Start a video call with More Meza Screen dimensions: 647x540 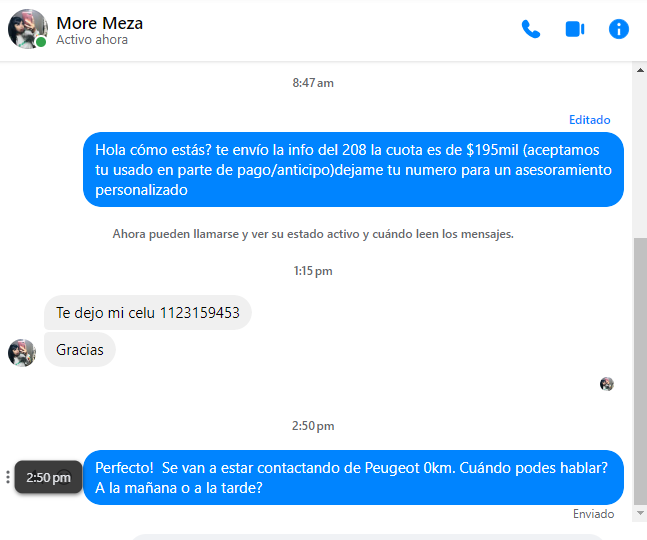click(575, 29)
